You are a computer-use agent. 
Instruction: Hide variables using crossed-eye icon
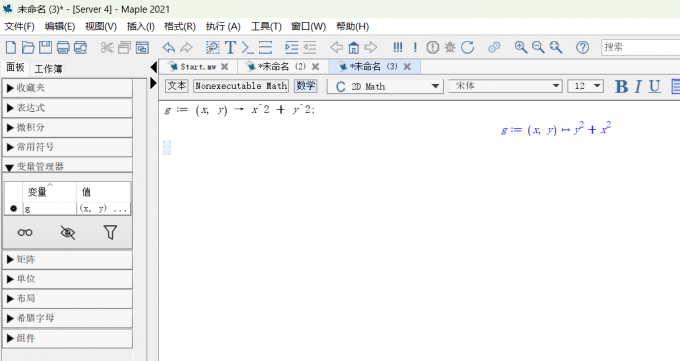(x=68, y=233)
